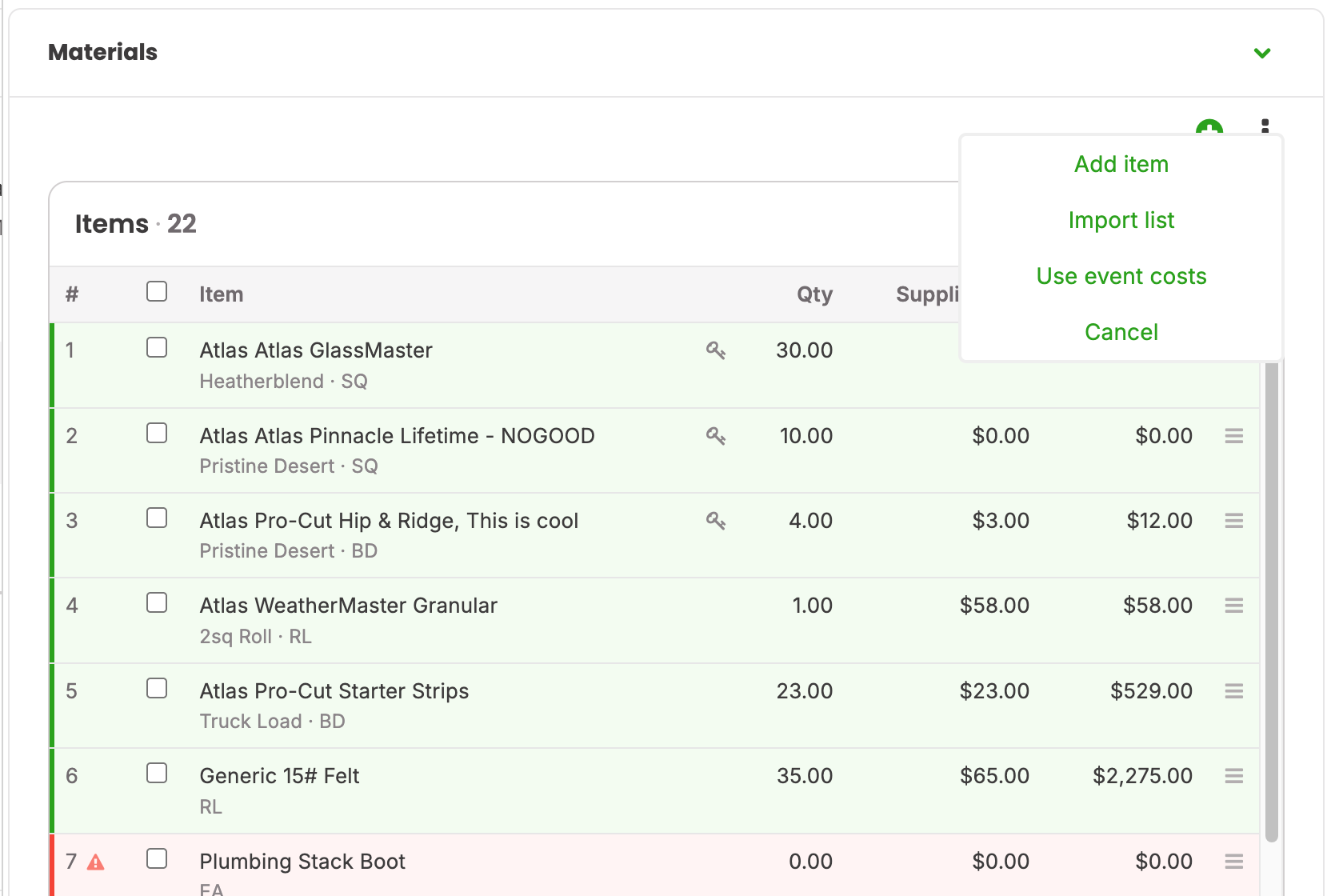
Task: Check the WeatherMaster Granular checkbox
Action: point(156,602)
